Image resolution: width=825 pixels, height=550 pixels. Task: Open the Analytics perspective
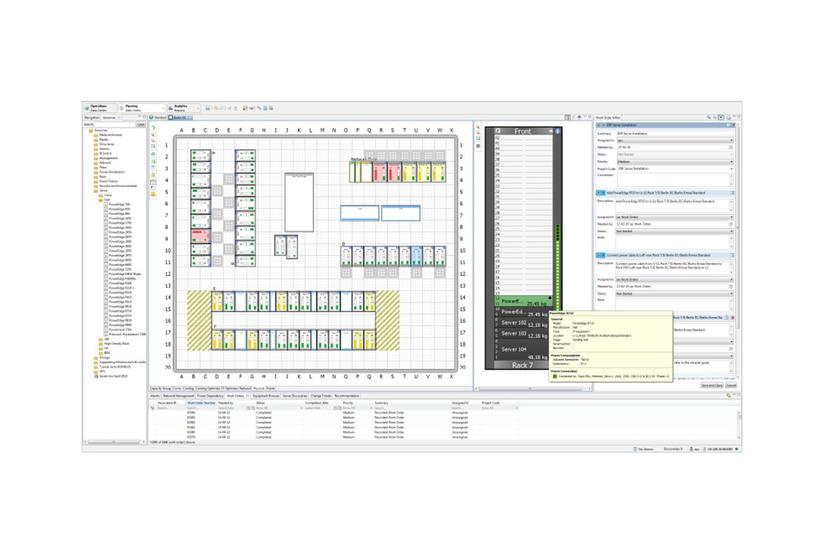click(180, 107)
